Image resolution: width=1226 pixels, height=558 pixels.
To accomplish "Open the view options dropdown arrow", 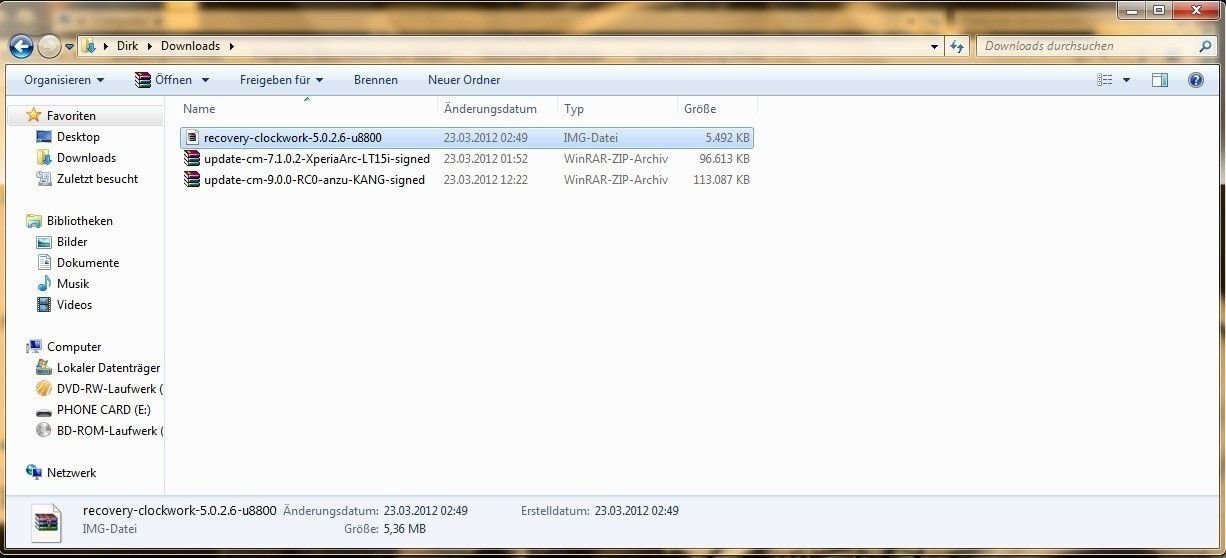I will coord(1127,80).
